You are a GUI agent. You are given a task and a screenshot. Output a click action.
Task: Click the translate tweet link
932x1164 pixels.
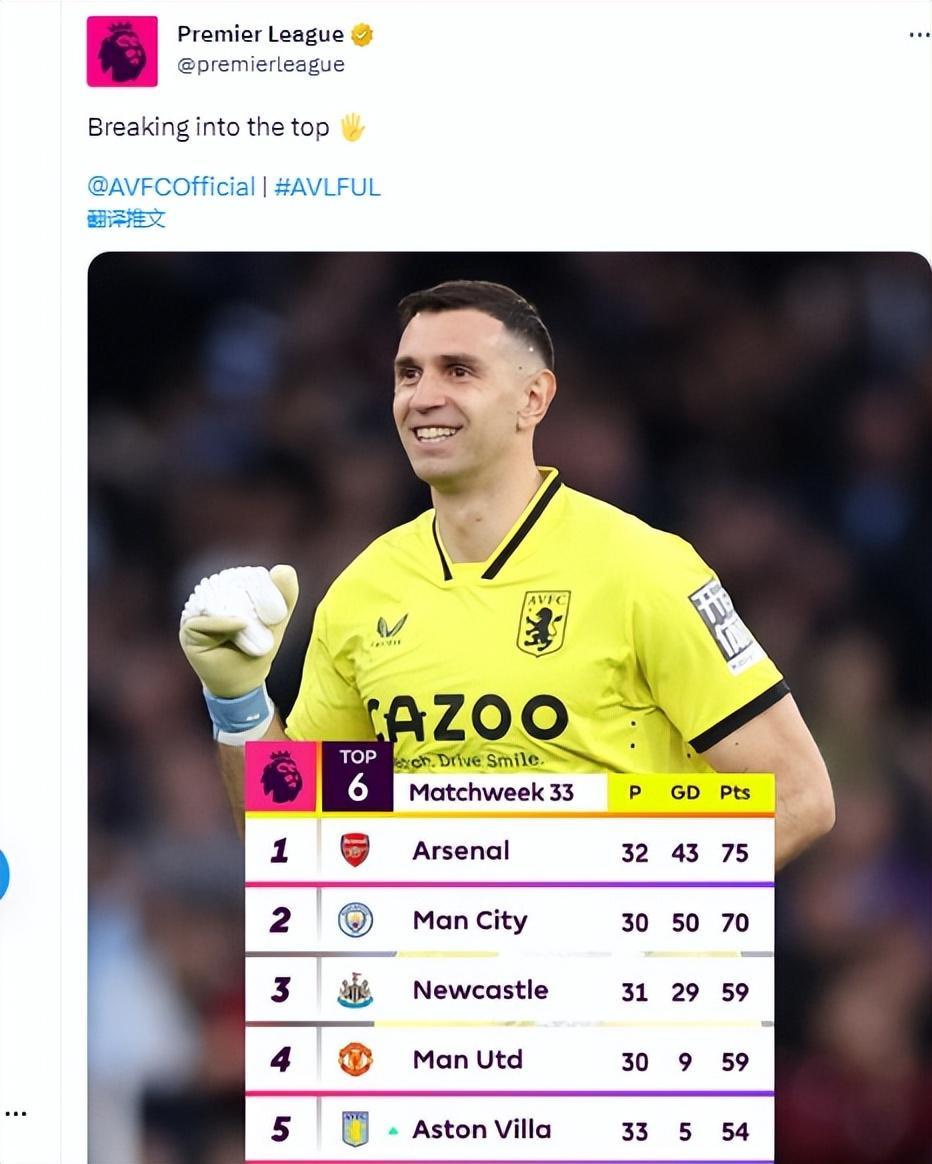(126, 218)
